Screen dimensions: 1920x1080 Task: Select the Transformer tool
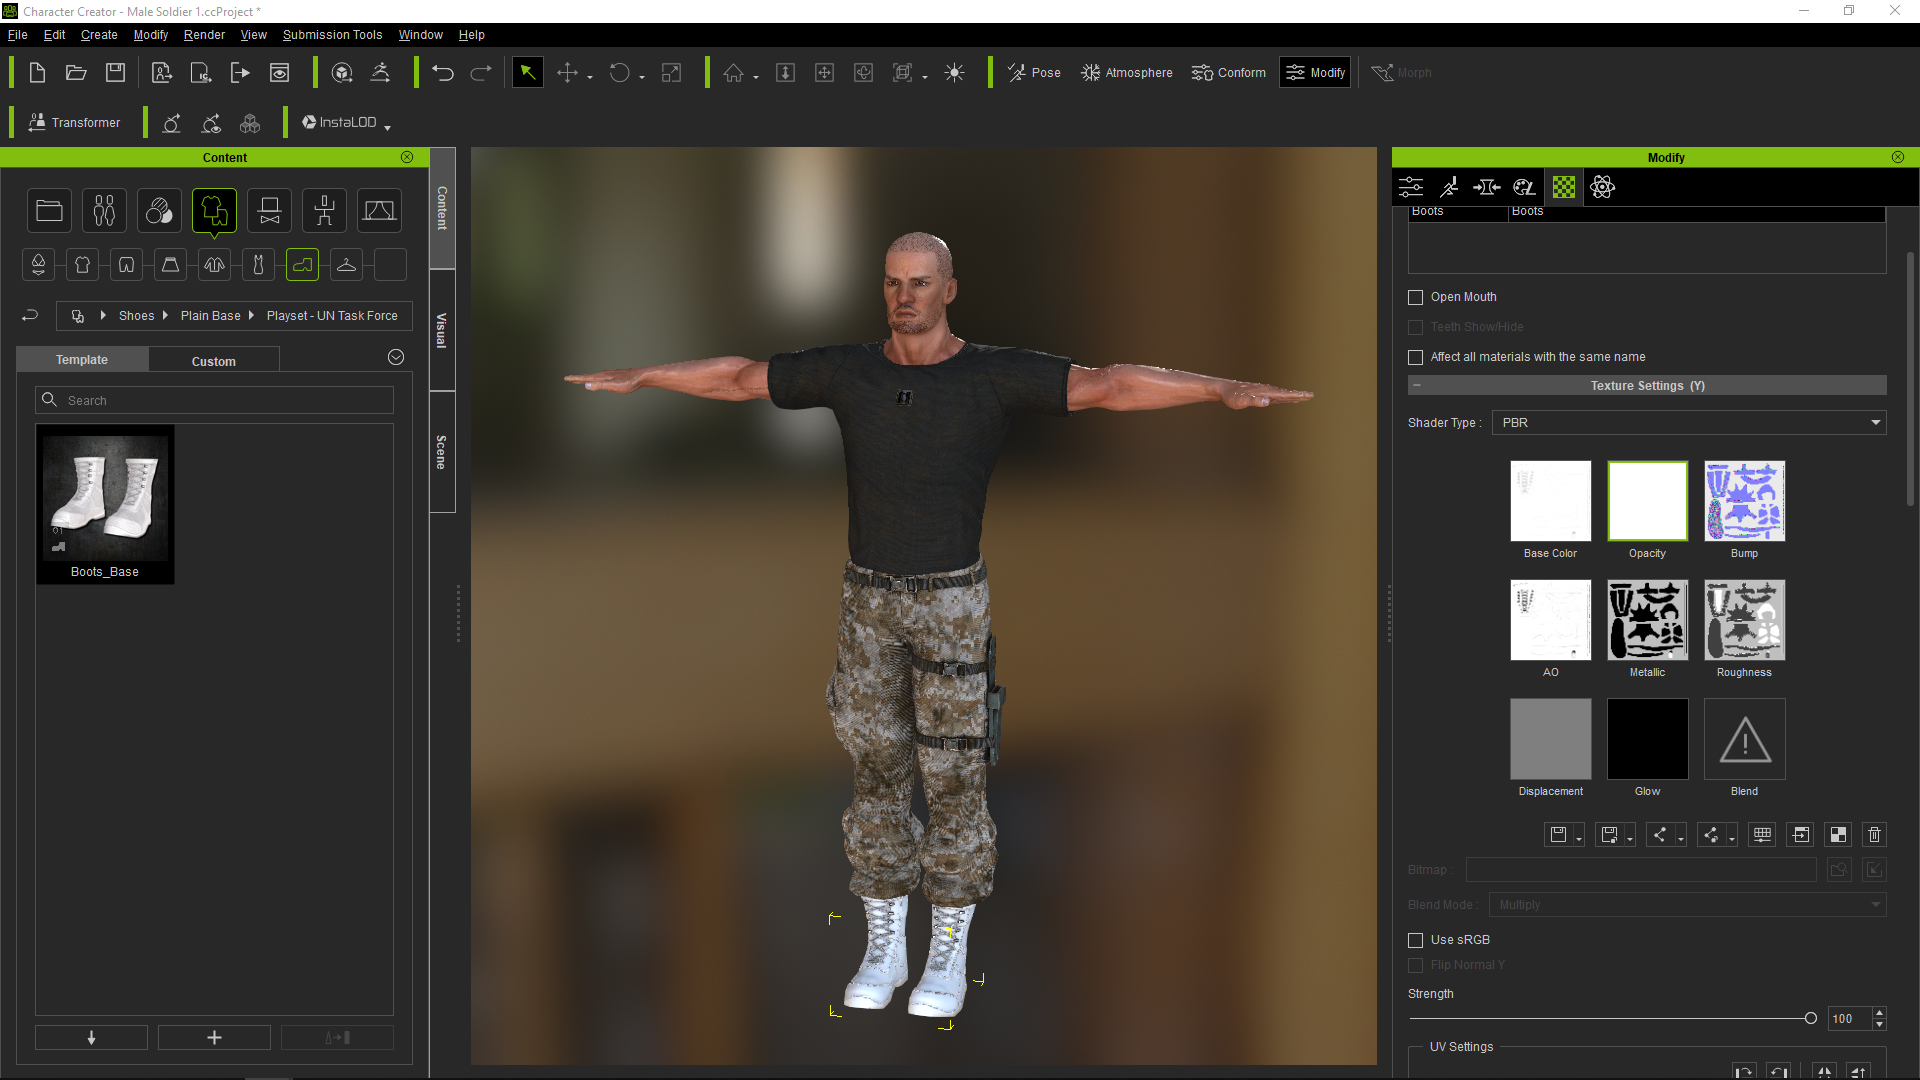pos(73,121)
